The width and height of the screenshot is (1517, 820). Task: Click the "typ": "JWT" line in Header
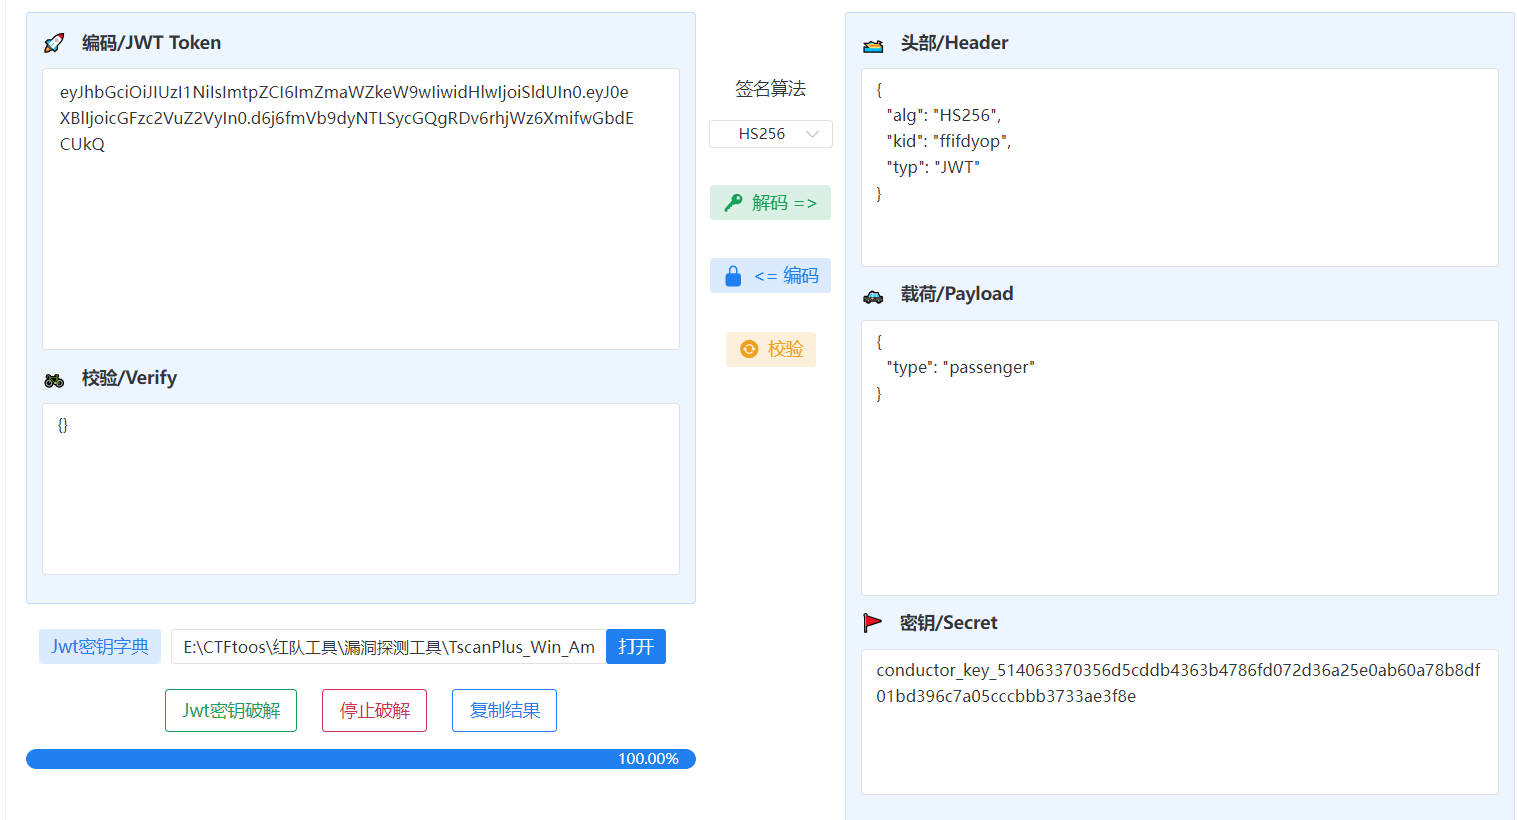[933, 167]
